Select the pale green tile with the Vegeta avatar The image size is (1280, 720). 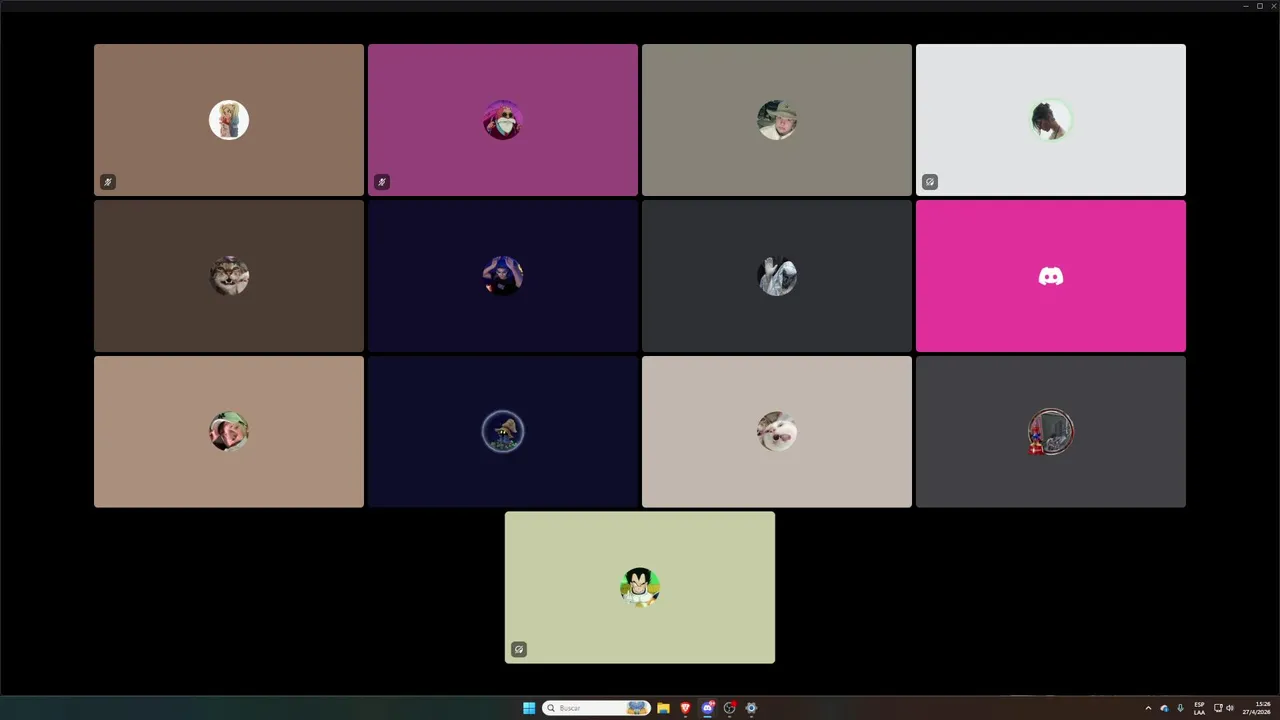640,588
